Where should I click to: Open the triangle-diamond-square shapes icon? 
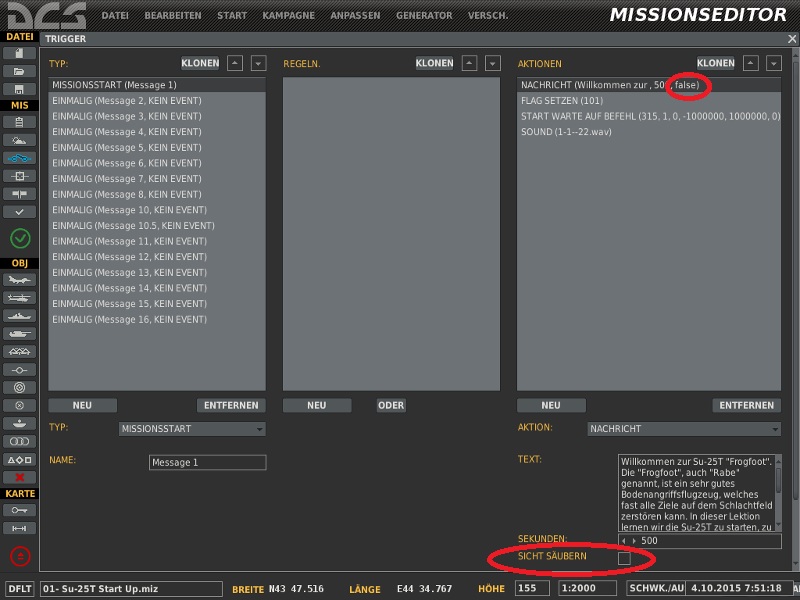coord(19,460)
